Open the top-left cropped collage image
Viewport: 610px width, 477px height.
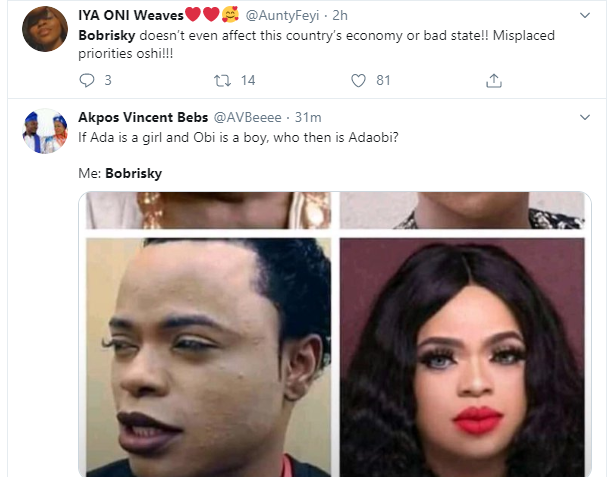(x=206, y=210)
